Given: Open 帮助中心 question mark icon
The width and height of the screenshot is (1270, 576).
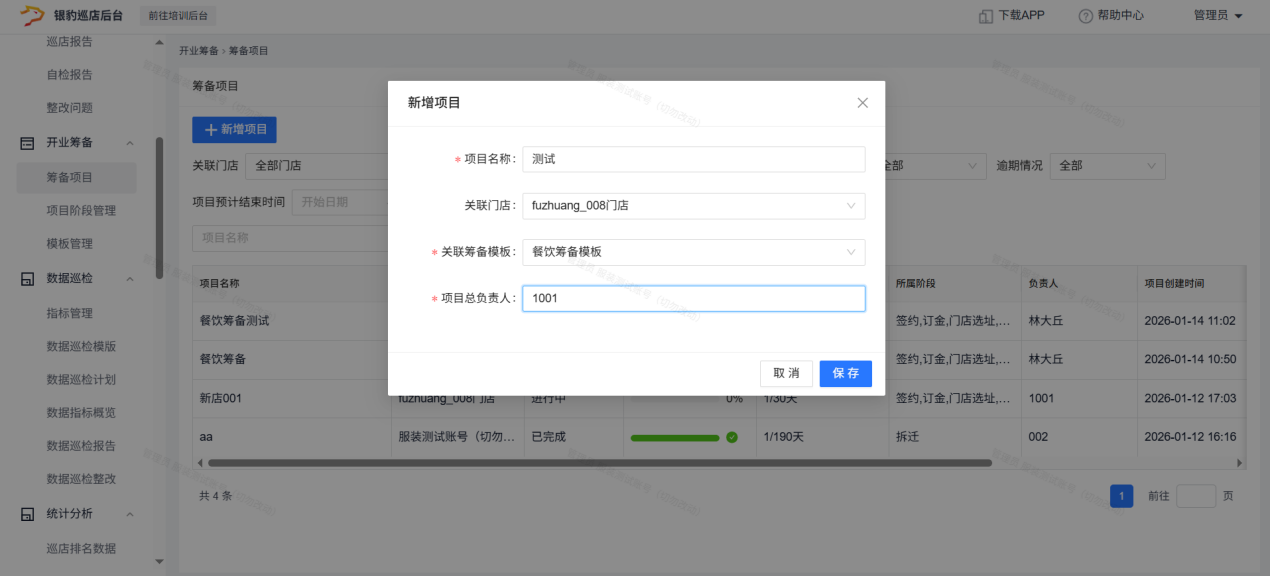Looking at the screenshot, I should tap(1085, 16).
